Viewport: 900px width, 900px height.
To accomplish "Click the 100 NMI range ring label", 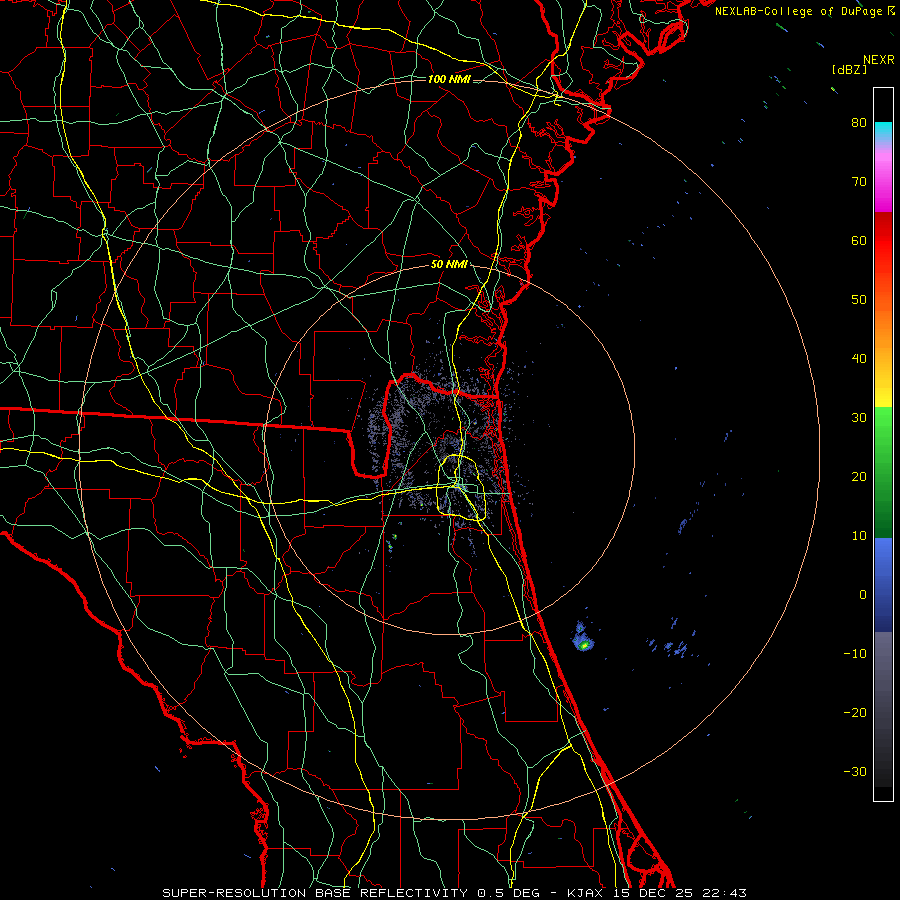I will 449,79.
